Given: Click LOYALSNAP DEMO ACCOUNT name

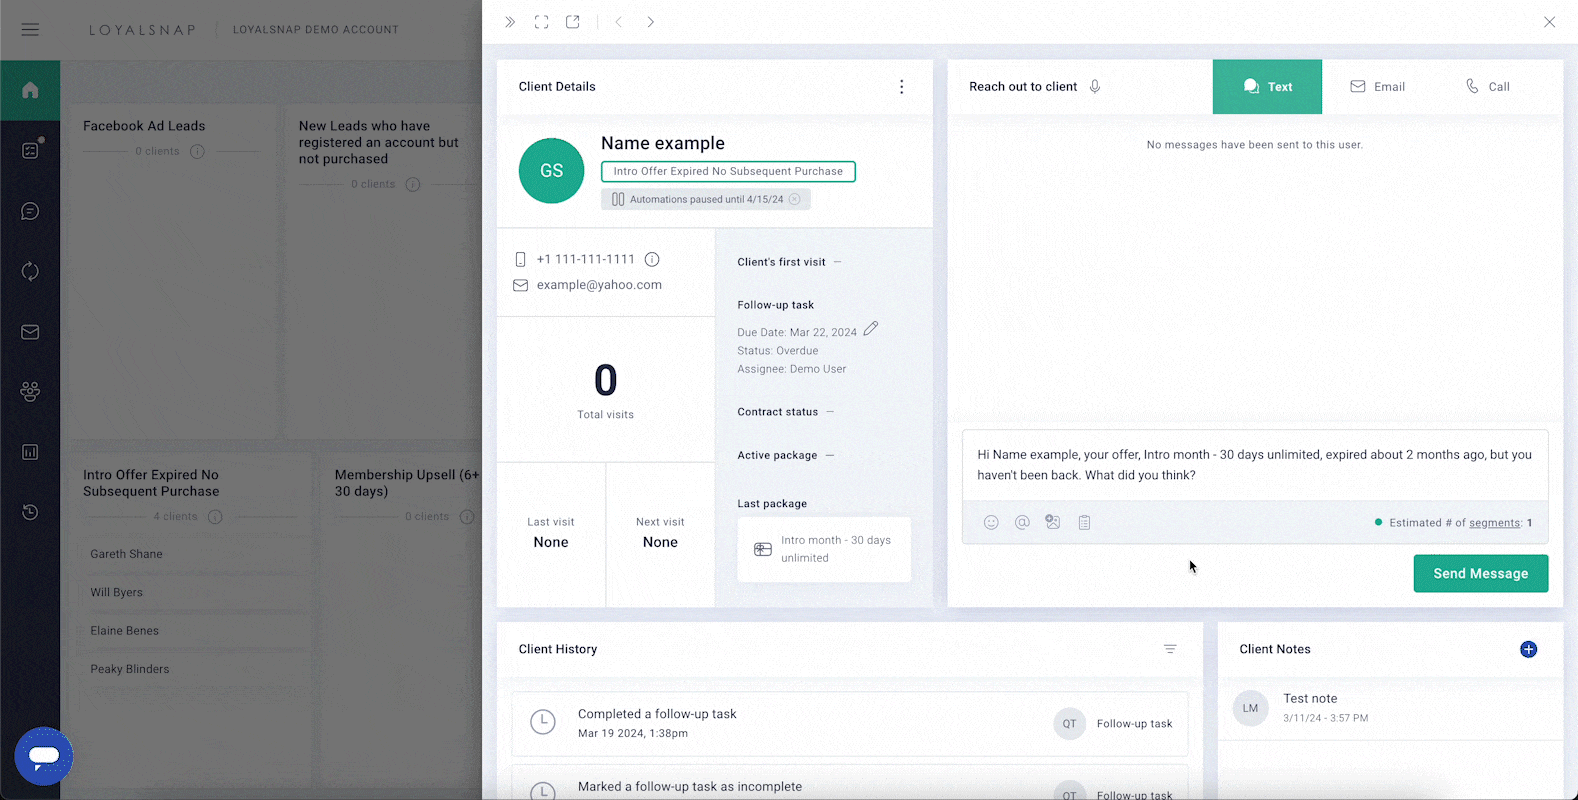Looking at the screenshot, I should [x=316, y=30].
